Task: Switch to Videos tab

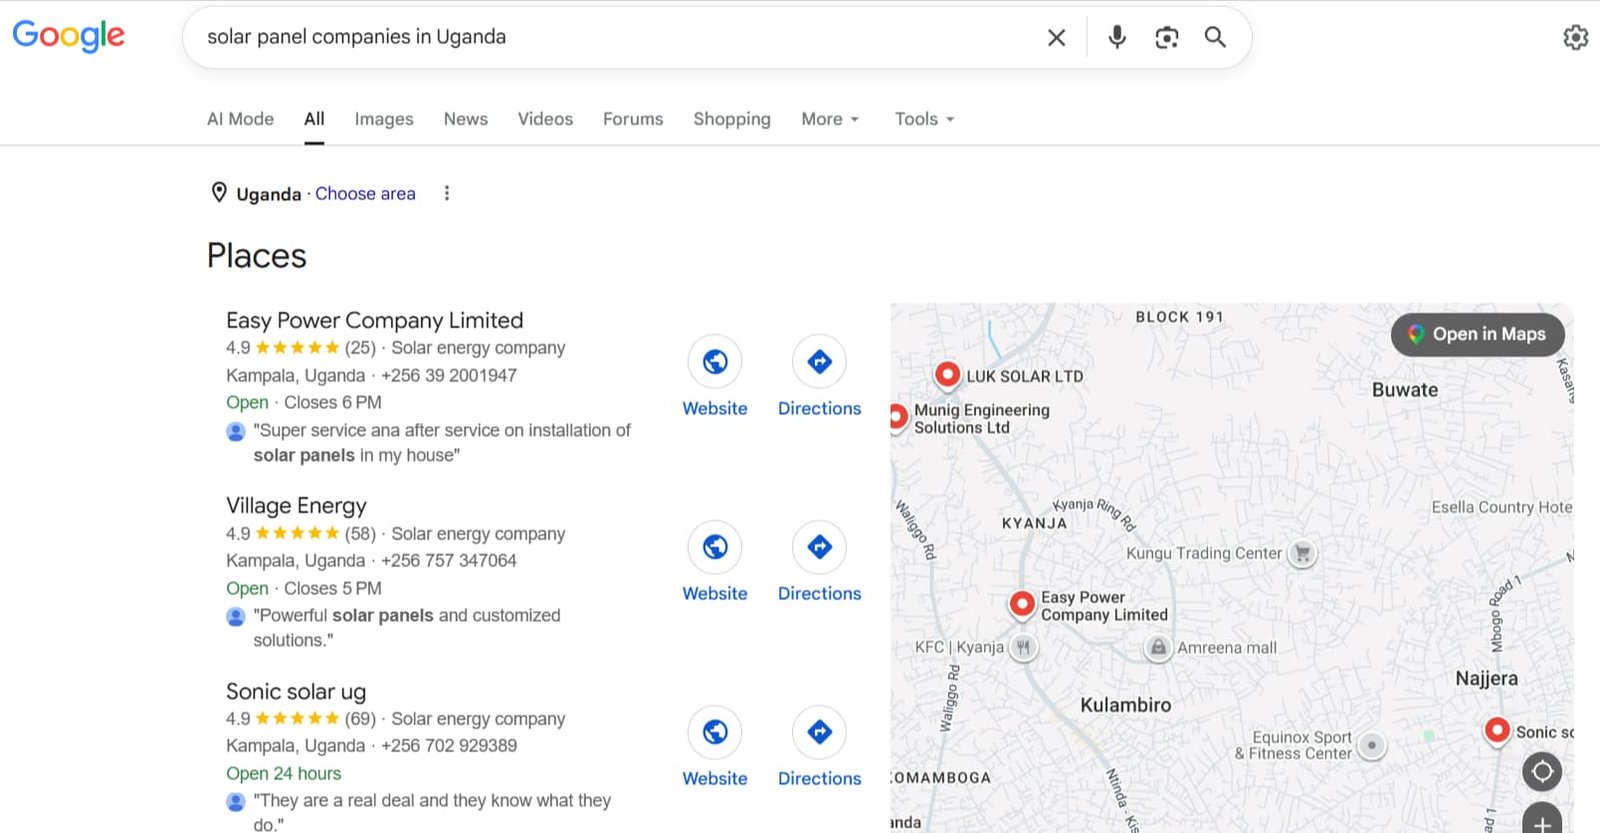Action: click(x=545, y=119)
